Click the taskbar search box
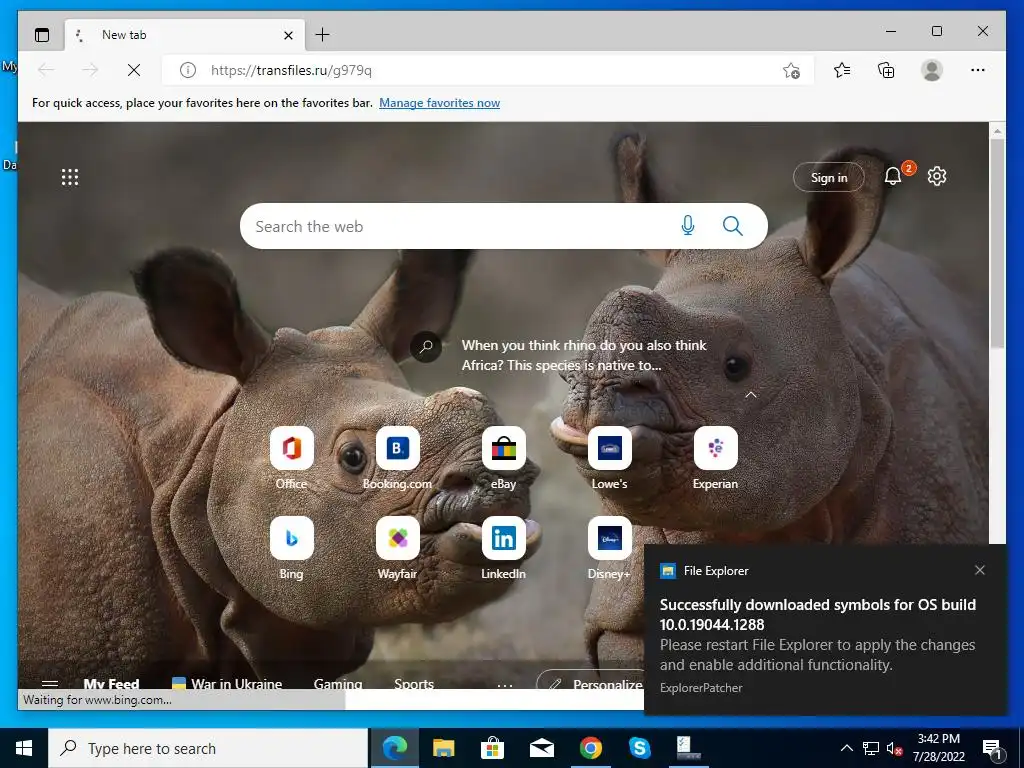The image size is (1024, 768). (x=208, y=748)
